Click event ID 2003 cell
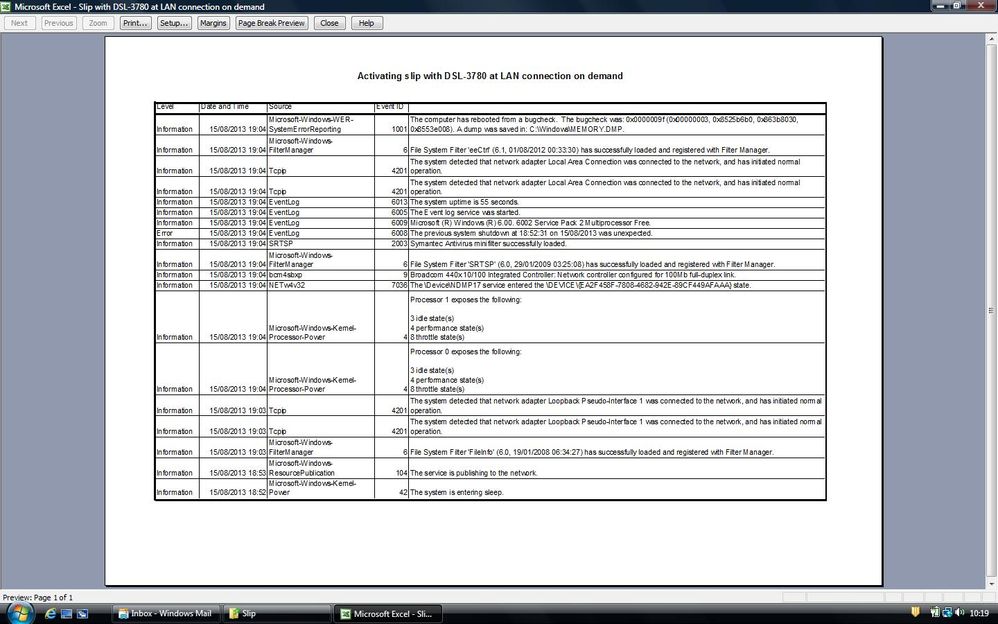998x624 pixels. click(x=391, y=244)
